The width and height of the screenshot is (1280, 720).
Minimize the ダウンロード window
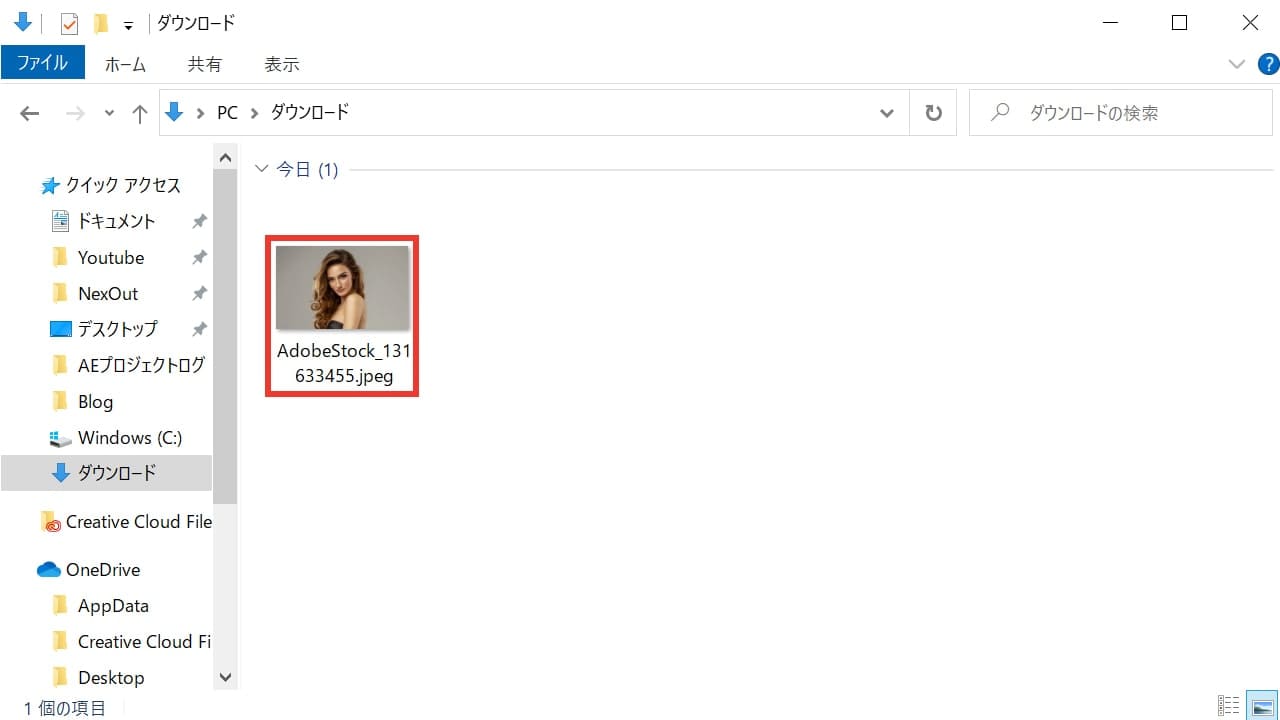(1108, 23)
